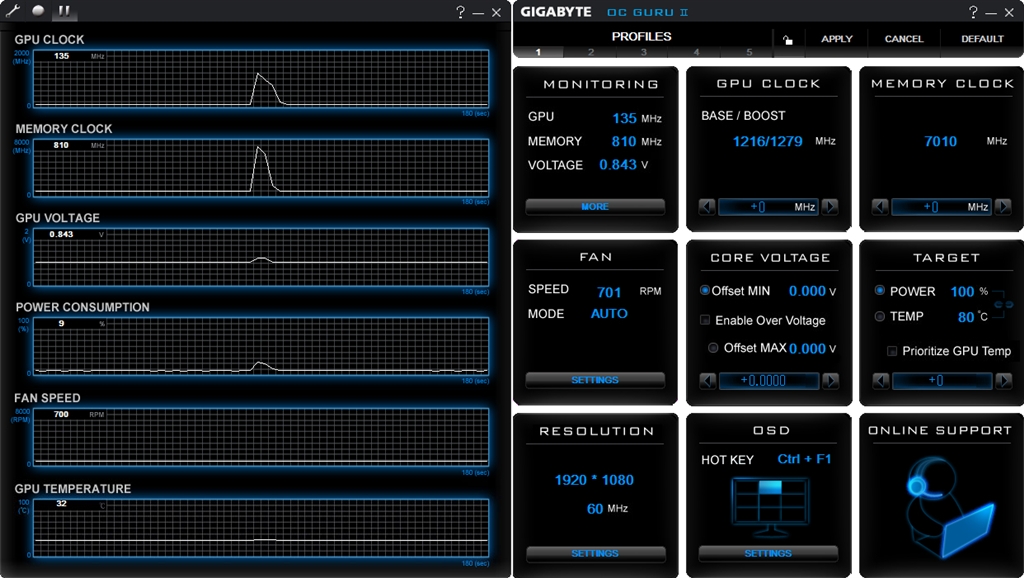Click fan speed 701 RPM value
The image size is (1024, 578).
coord(609,292)
